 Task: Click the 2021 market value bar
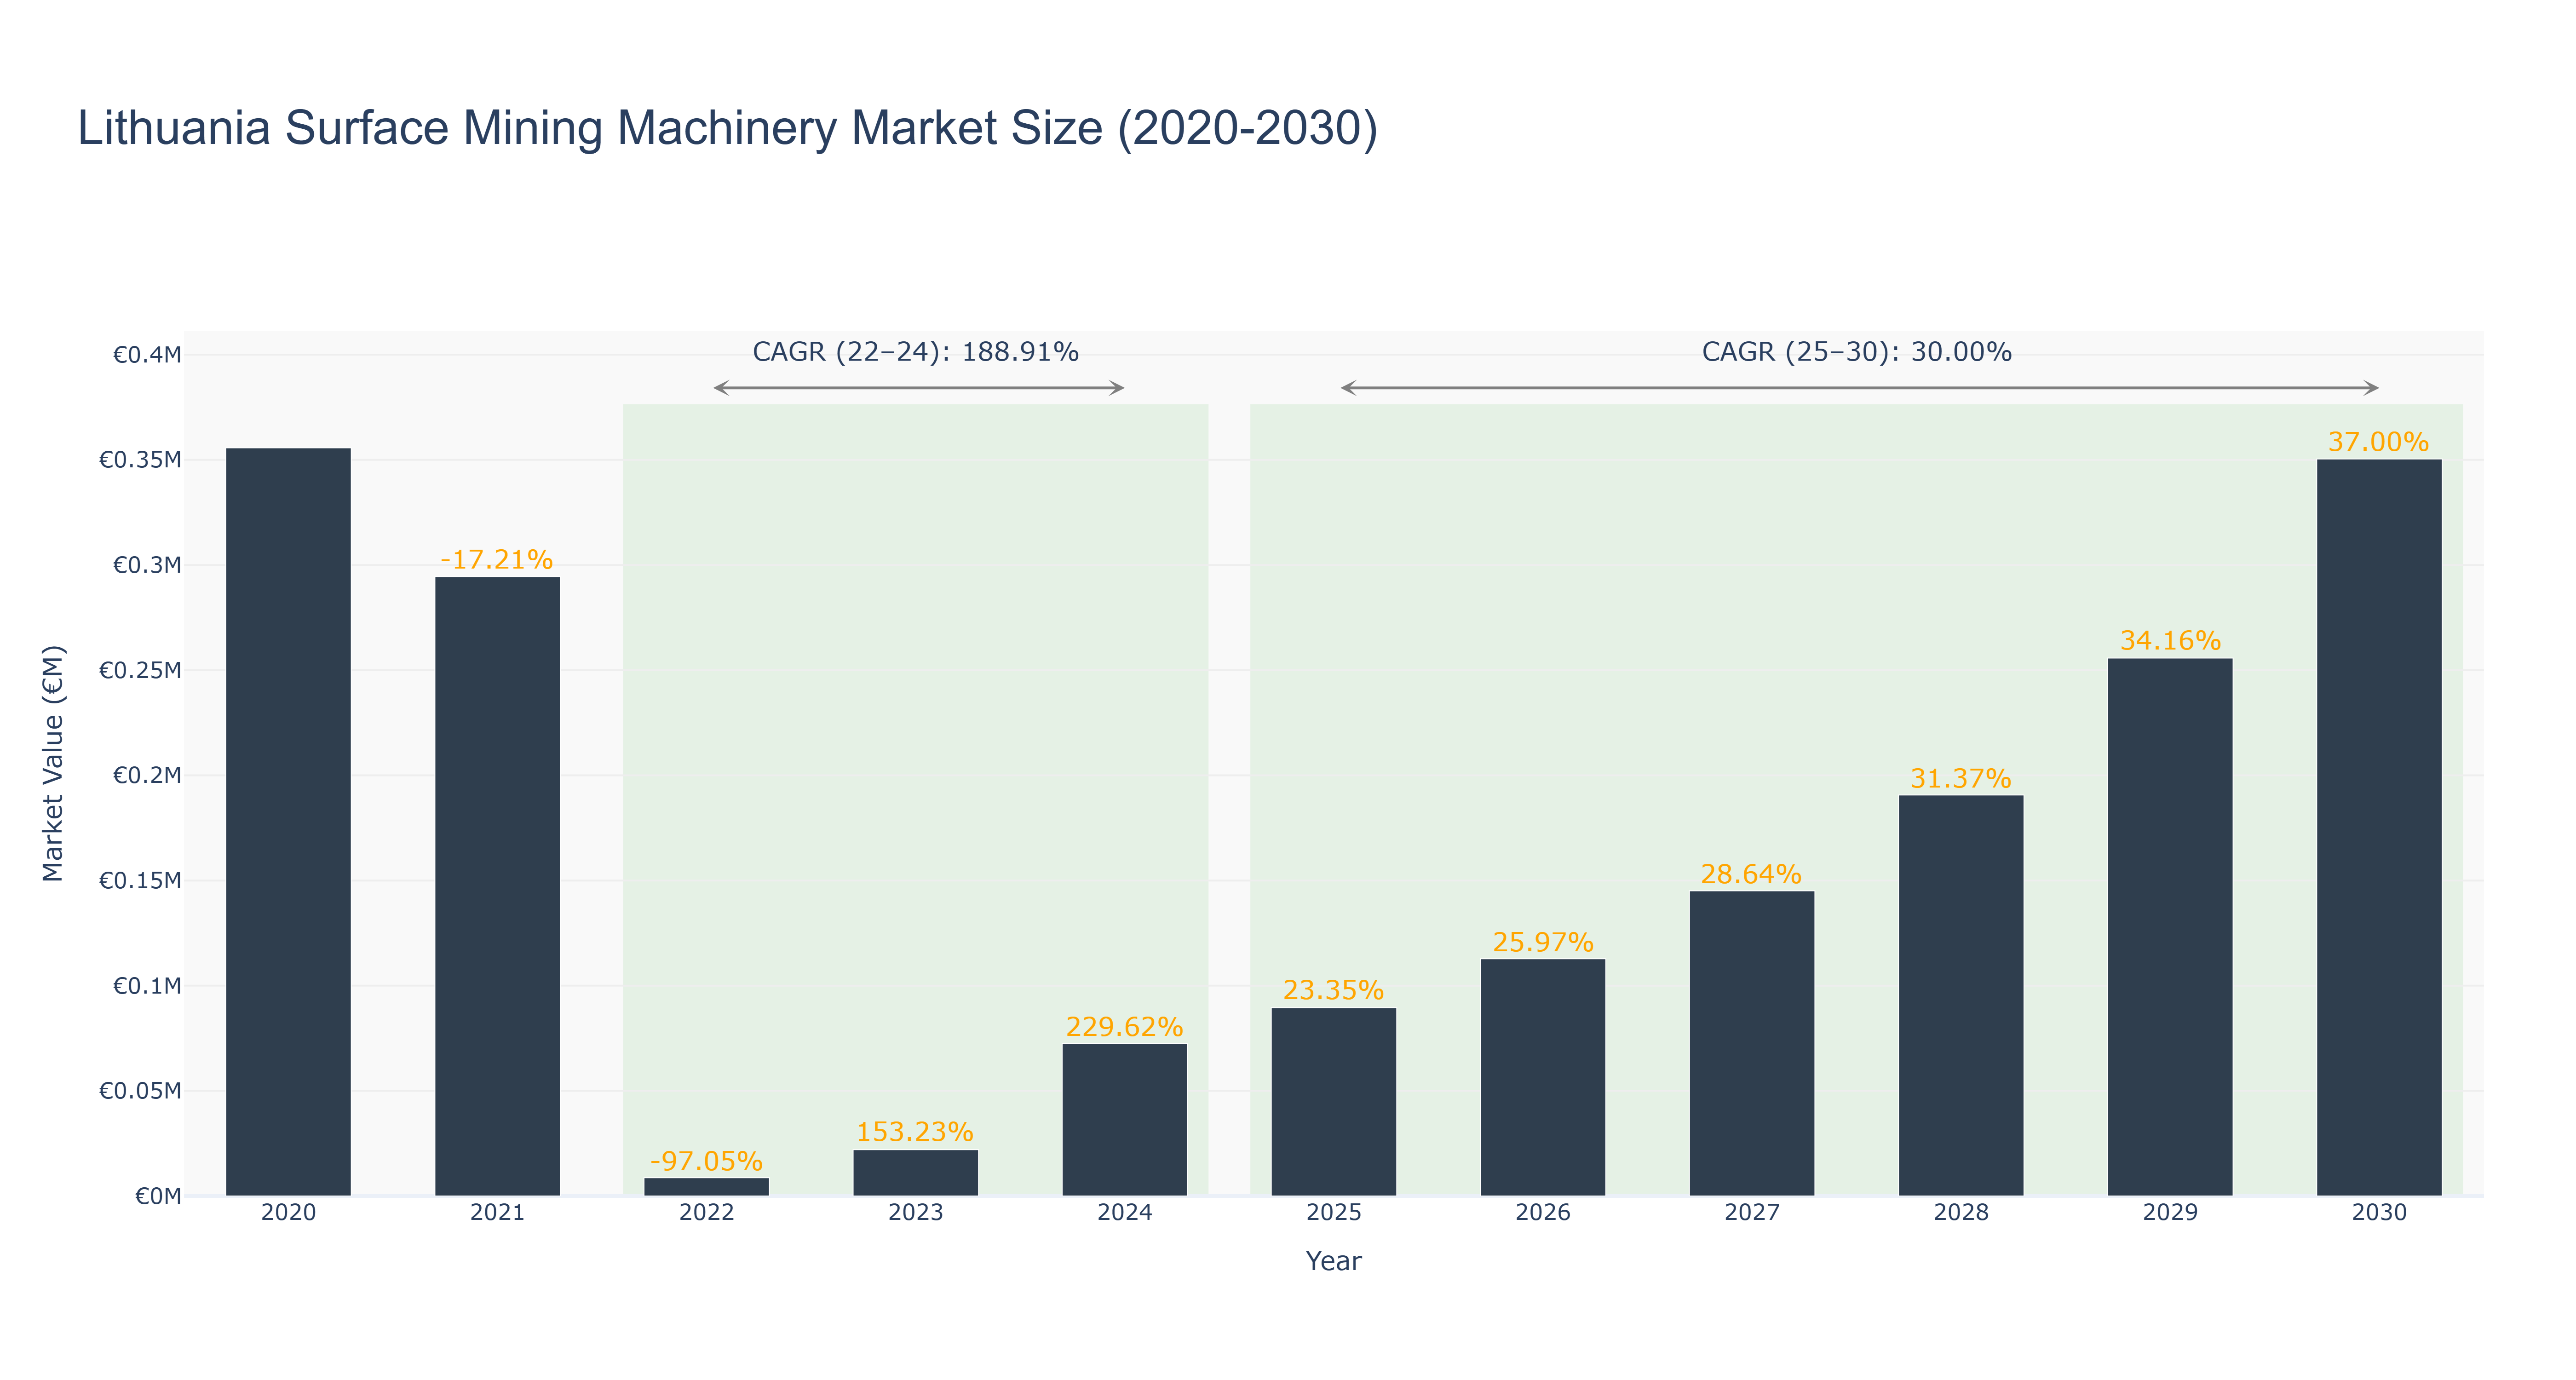[x=497, y=886]
